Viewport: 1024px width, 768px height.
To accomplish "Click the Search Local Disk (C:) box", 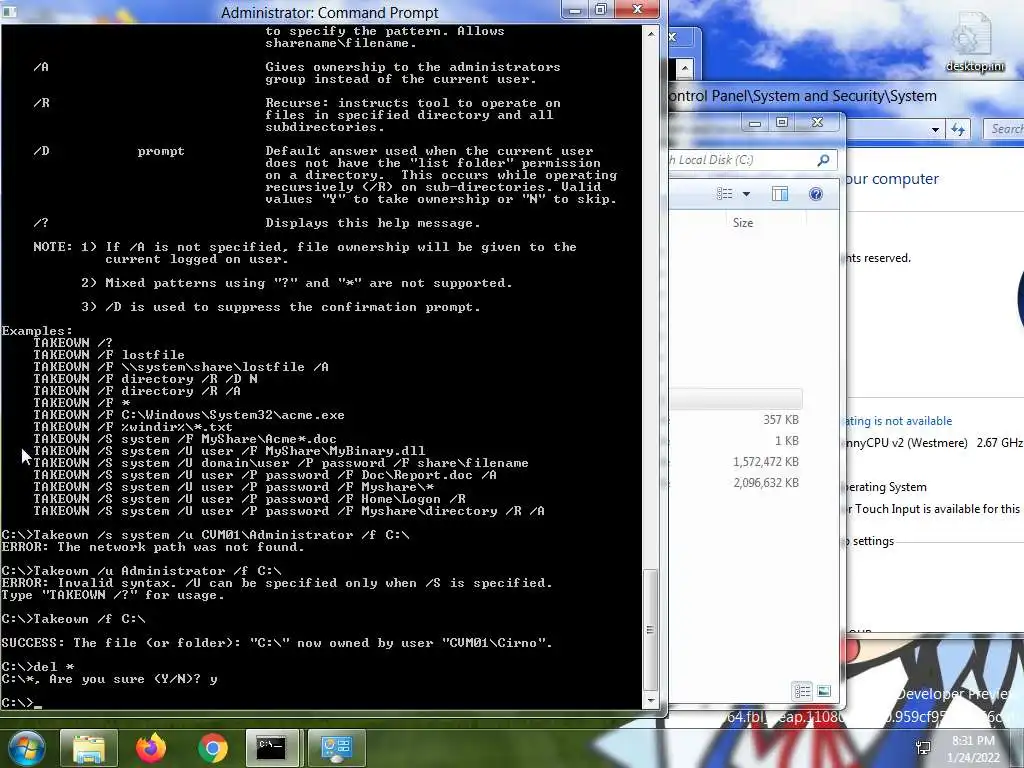I will [751, 160].
